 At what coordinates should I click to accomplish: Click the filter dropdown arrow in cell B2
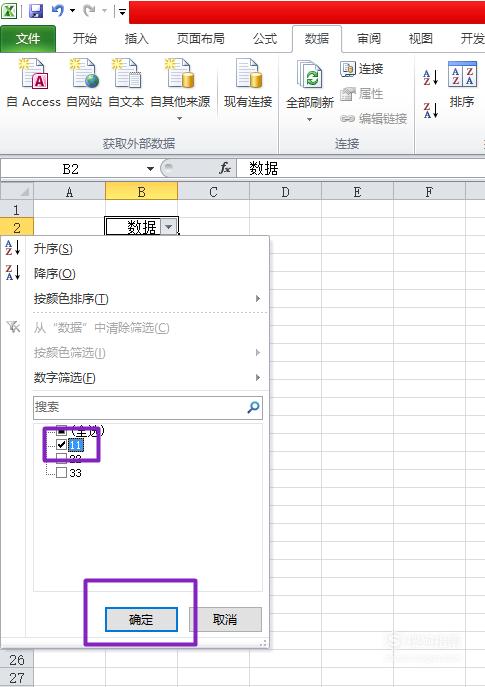click(169, 227)
